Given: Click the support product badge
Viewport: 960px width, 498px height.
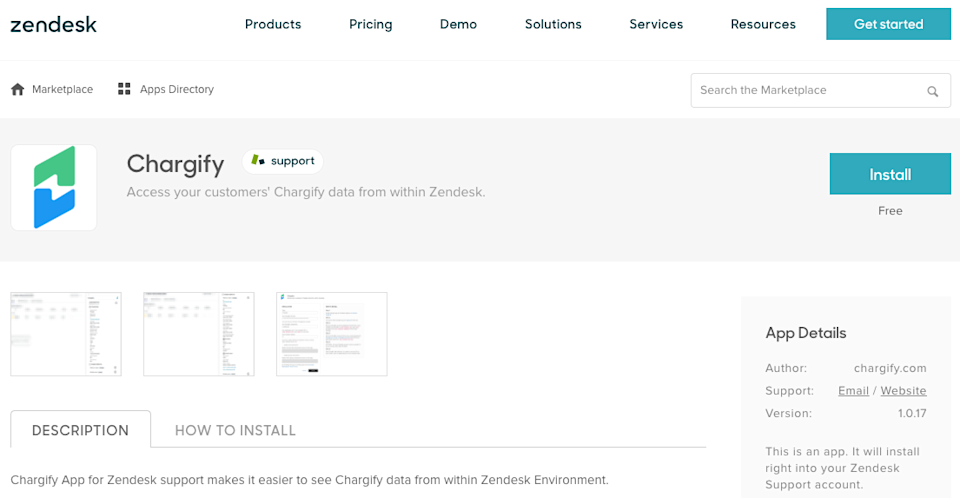Looking at the screenshot, I should [283, 161].
